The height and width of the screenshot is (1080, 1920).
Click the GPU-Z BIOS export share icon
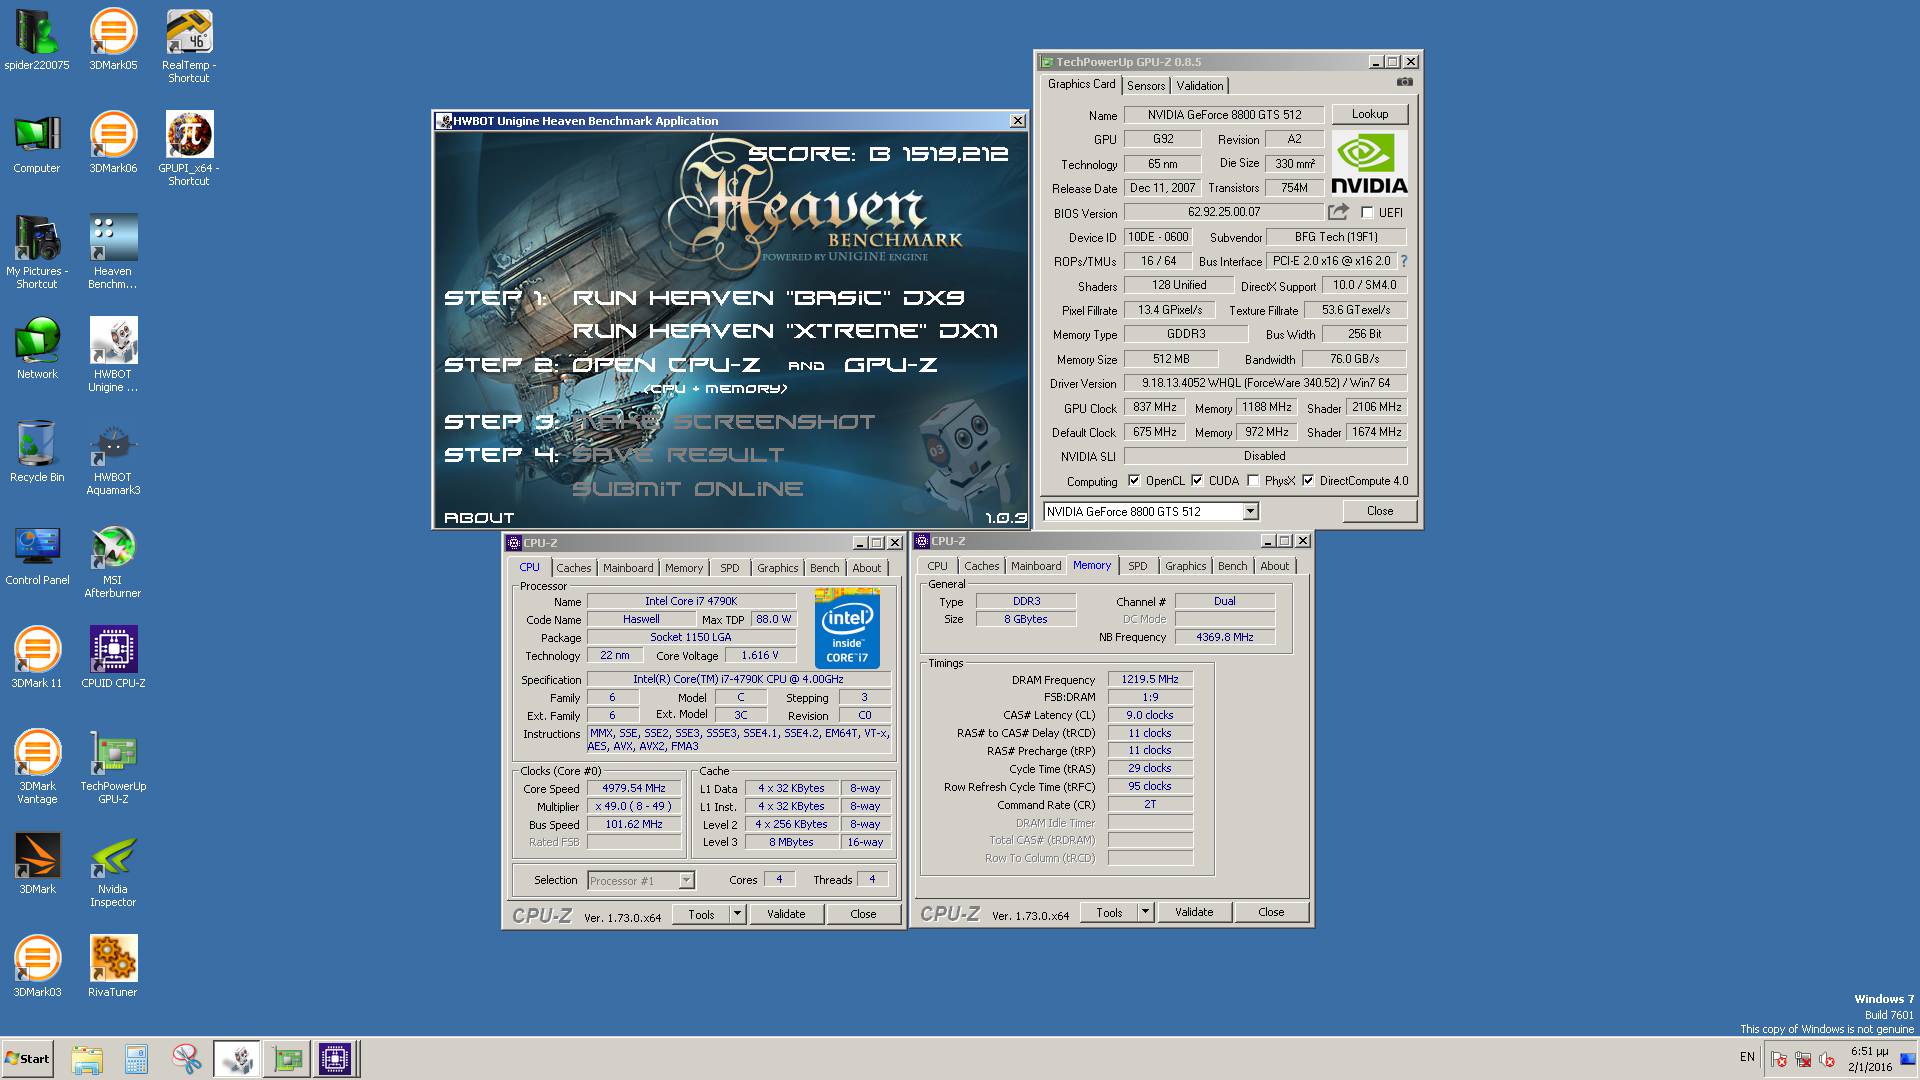point(1338,212)
